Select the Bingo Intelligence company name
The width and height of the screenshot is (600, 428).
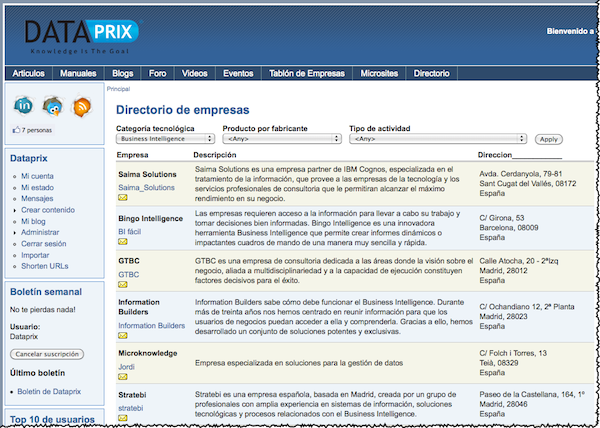150,219
